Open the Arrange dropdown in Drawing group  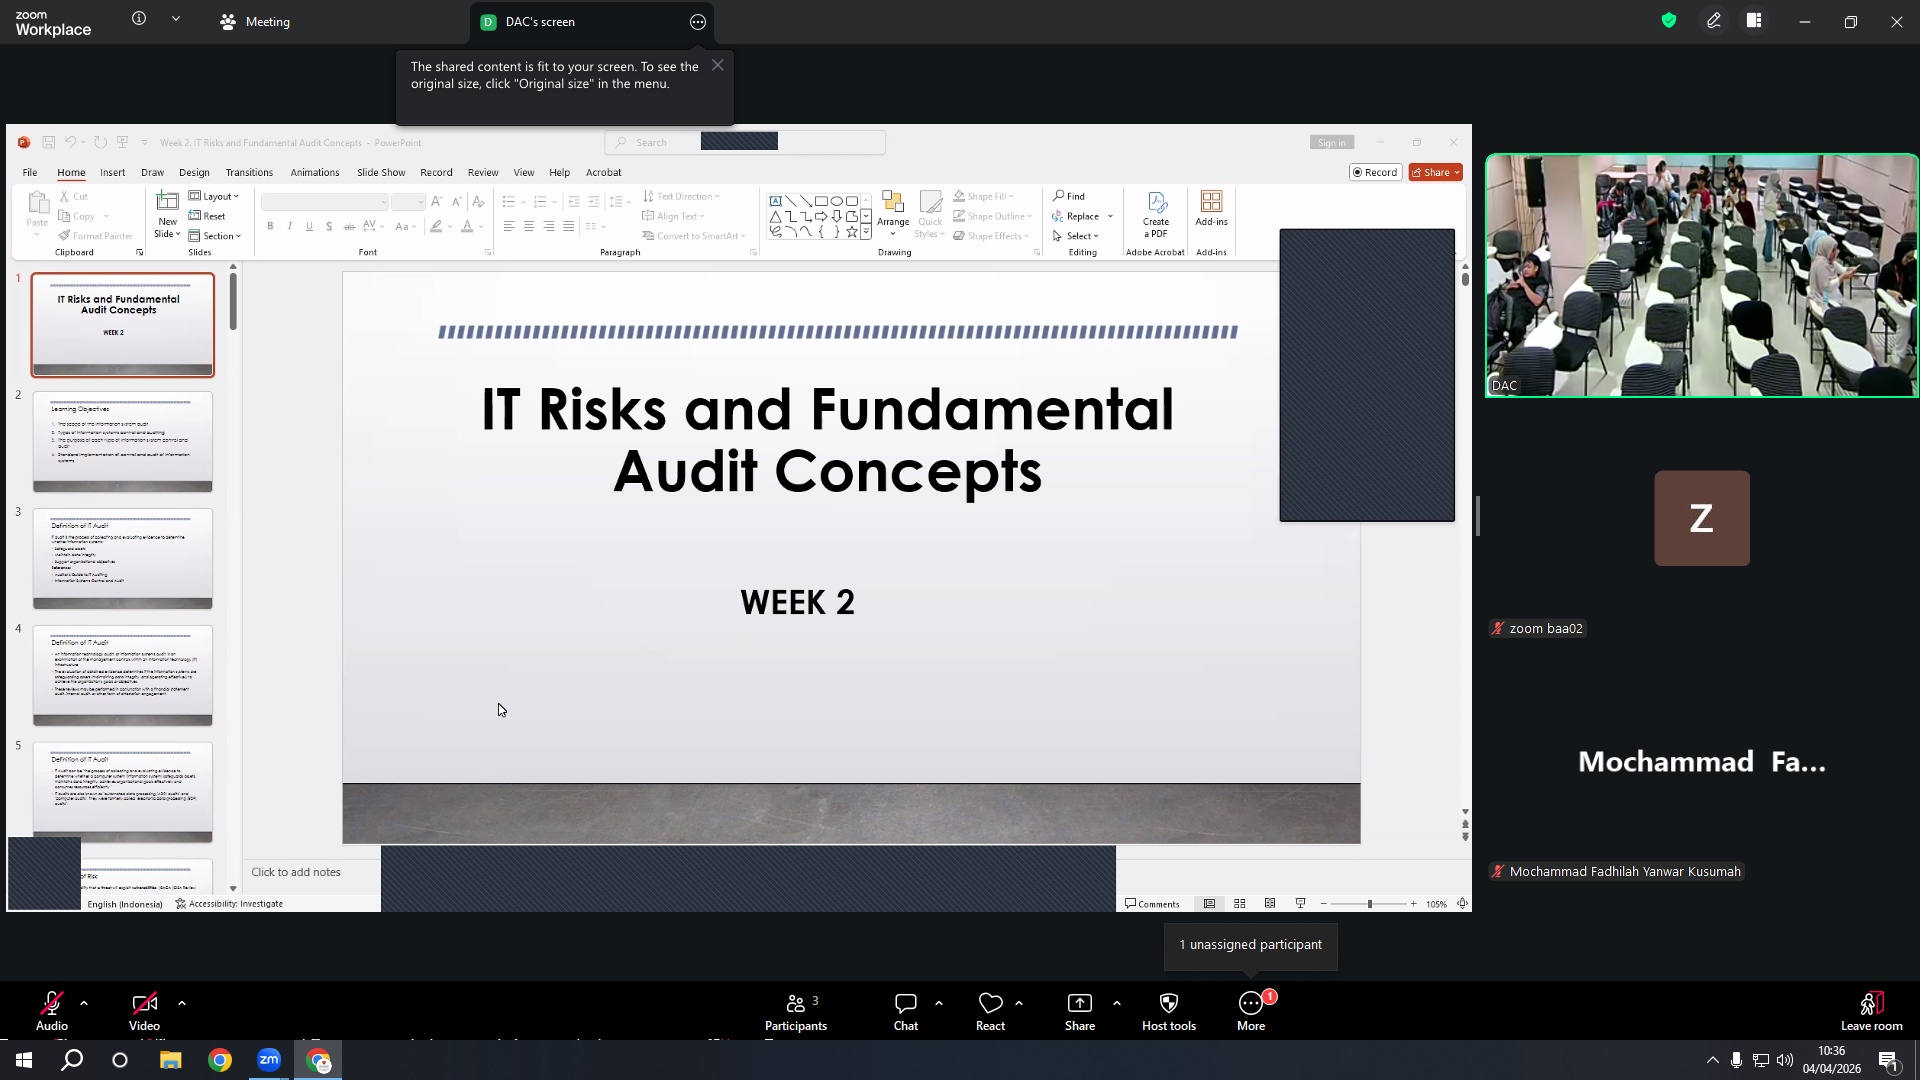tap(893, 214)
